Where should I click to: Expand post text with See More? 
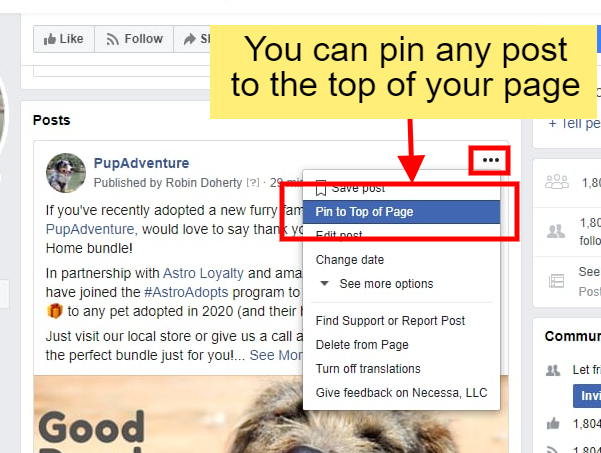coord(276,355)
